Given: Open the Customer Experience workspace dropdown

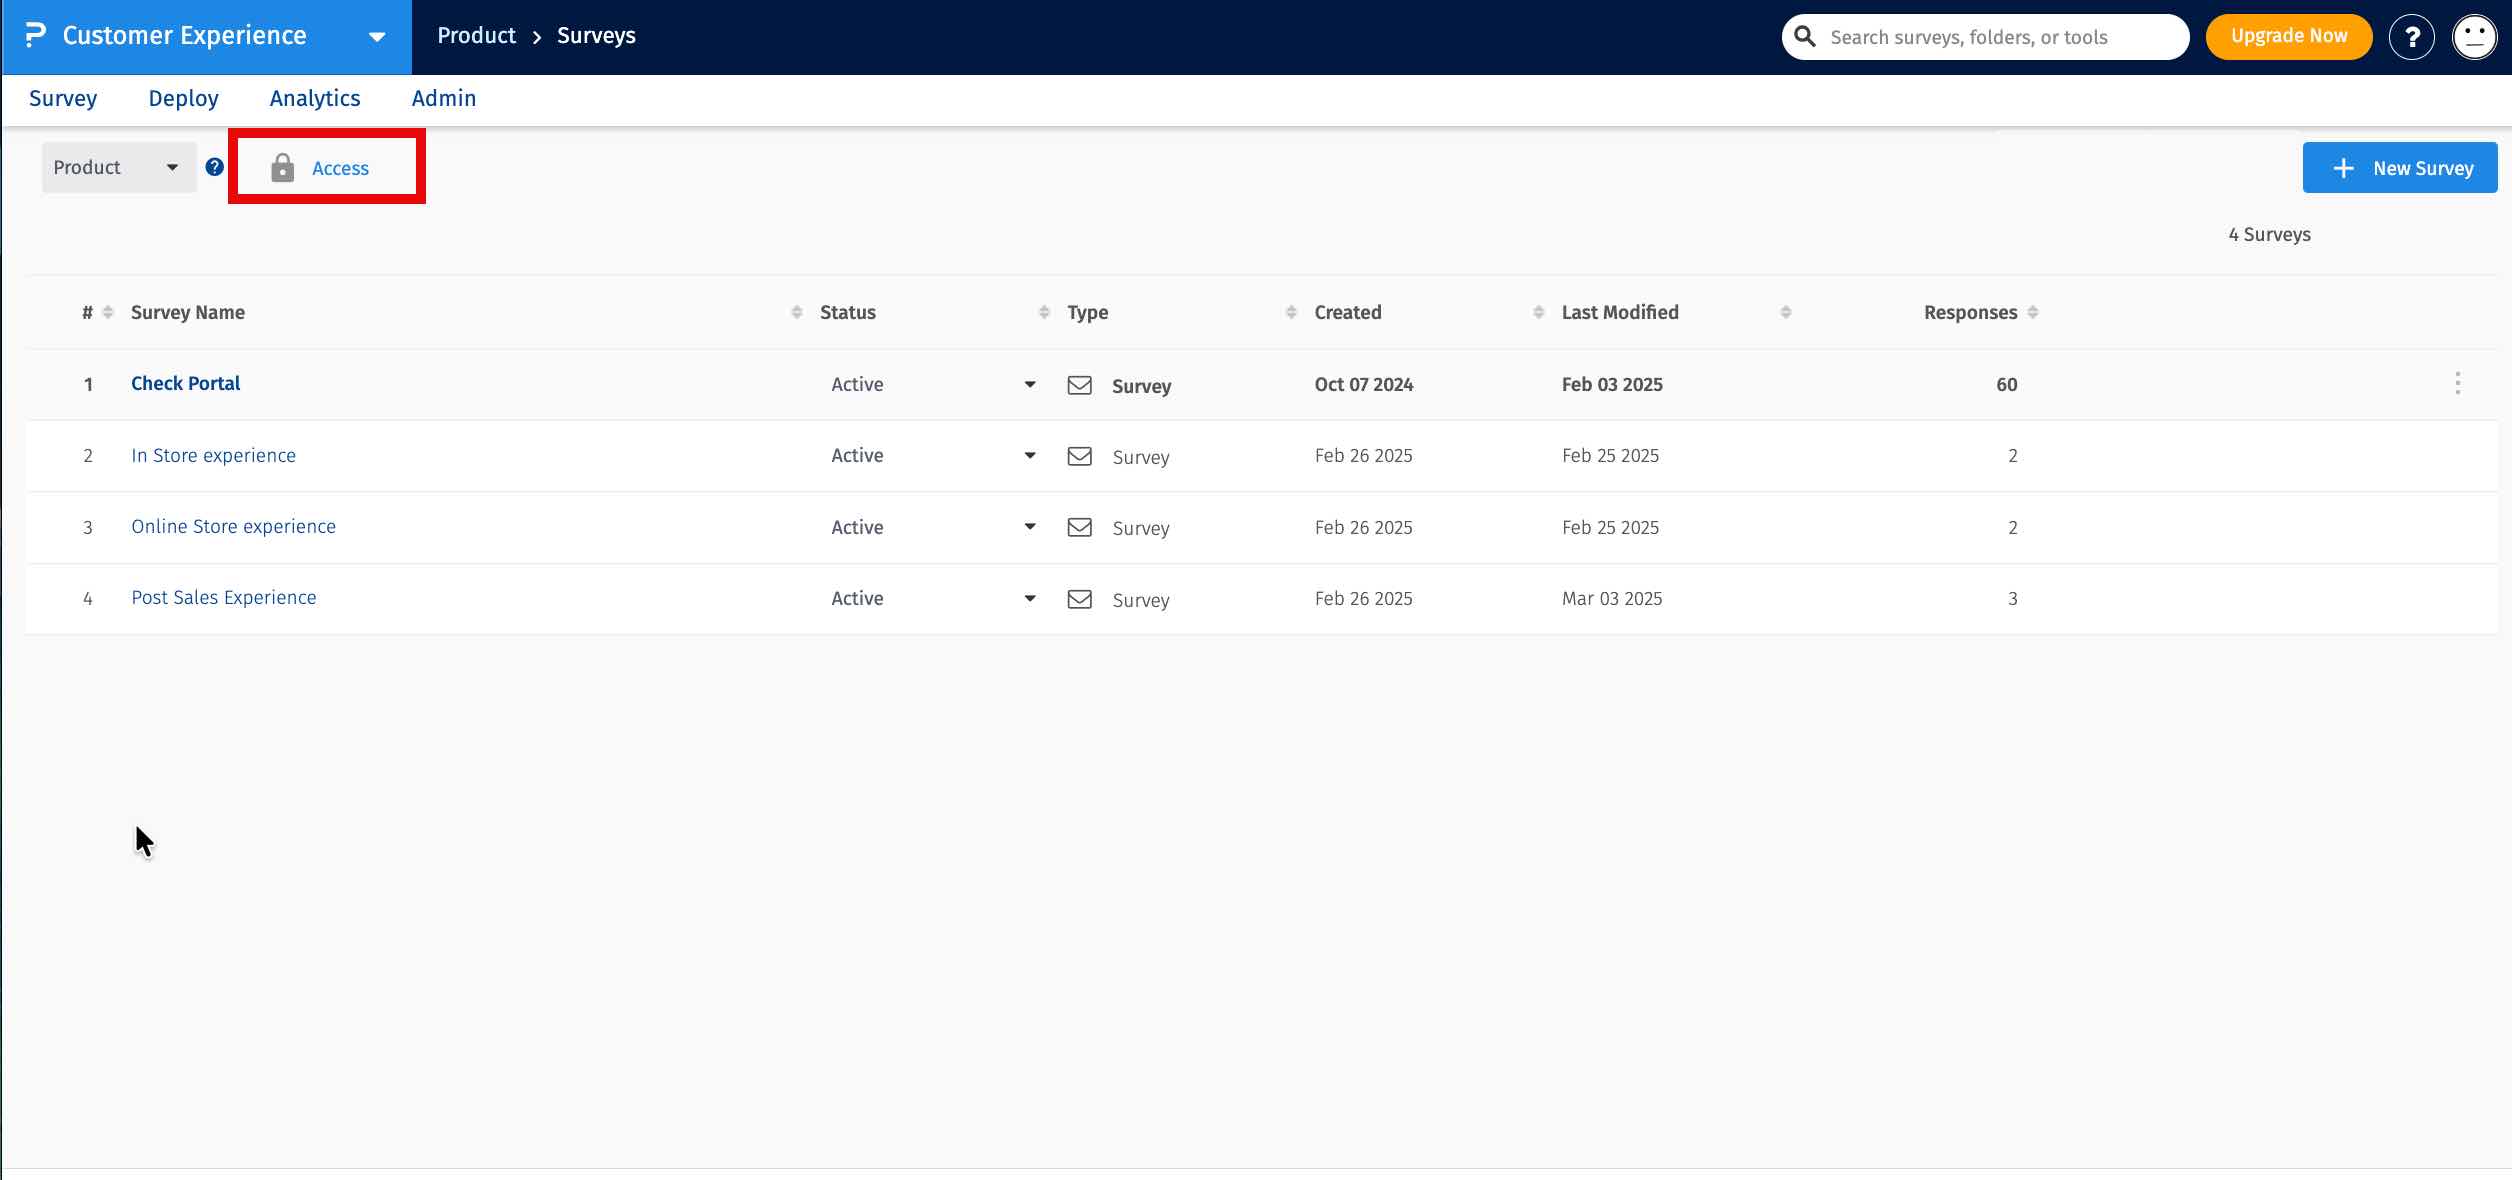Looking at the screenshot, I should coord(377,36).
